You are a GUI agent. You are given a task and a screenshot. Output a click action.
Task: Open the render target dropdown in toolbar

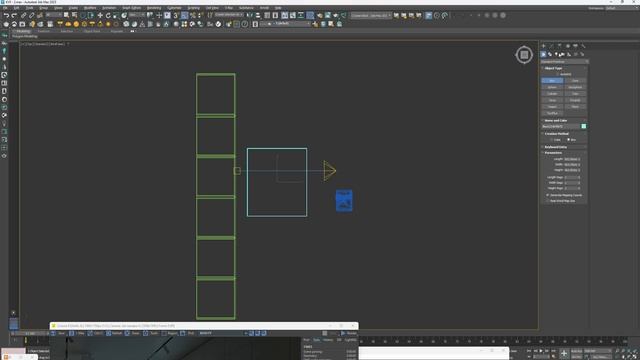[371, 16]
